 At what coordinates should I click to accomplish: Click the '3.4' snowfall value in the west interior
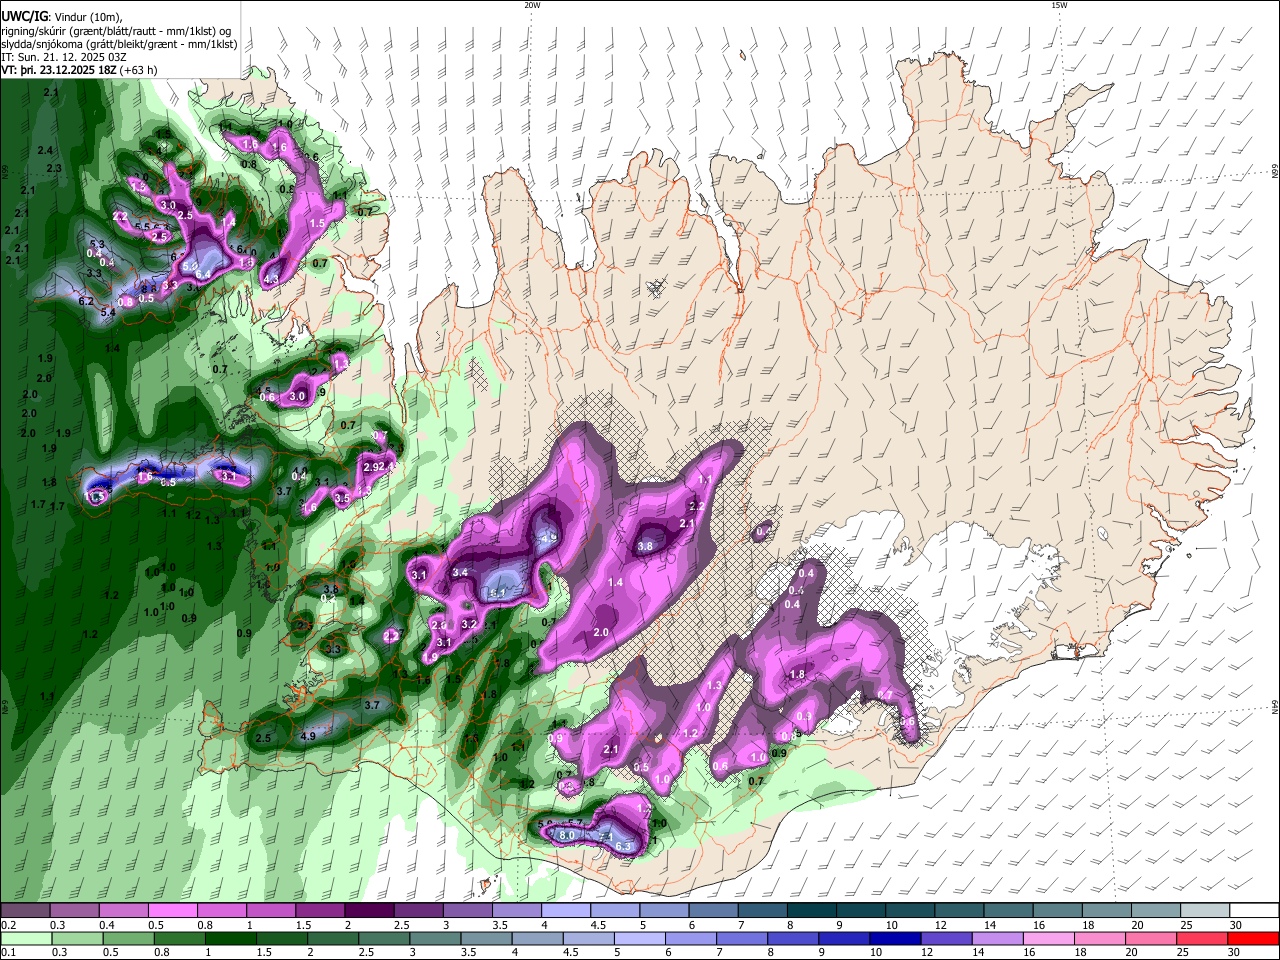(460, 572)
